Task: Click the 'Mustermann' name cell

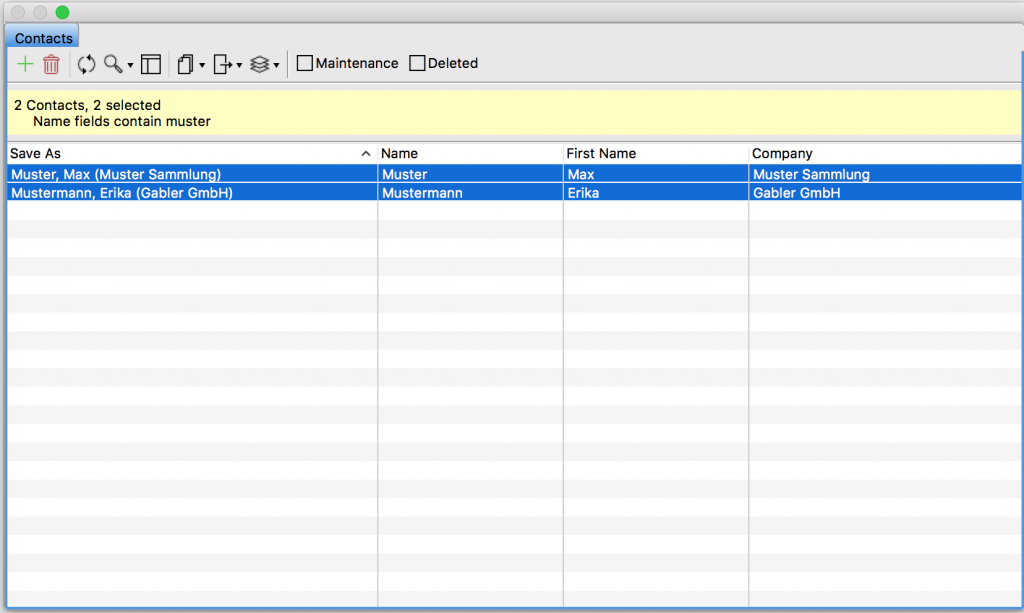Action: point(470,193)
